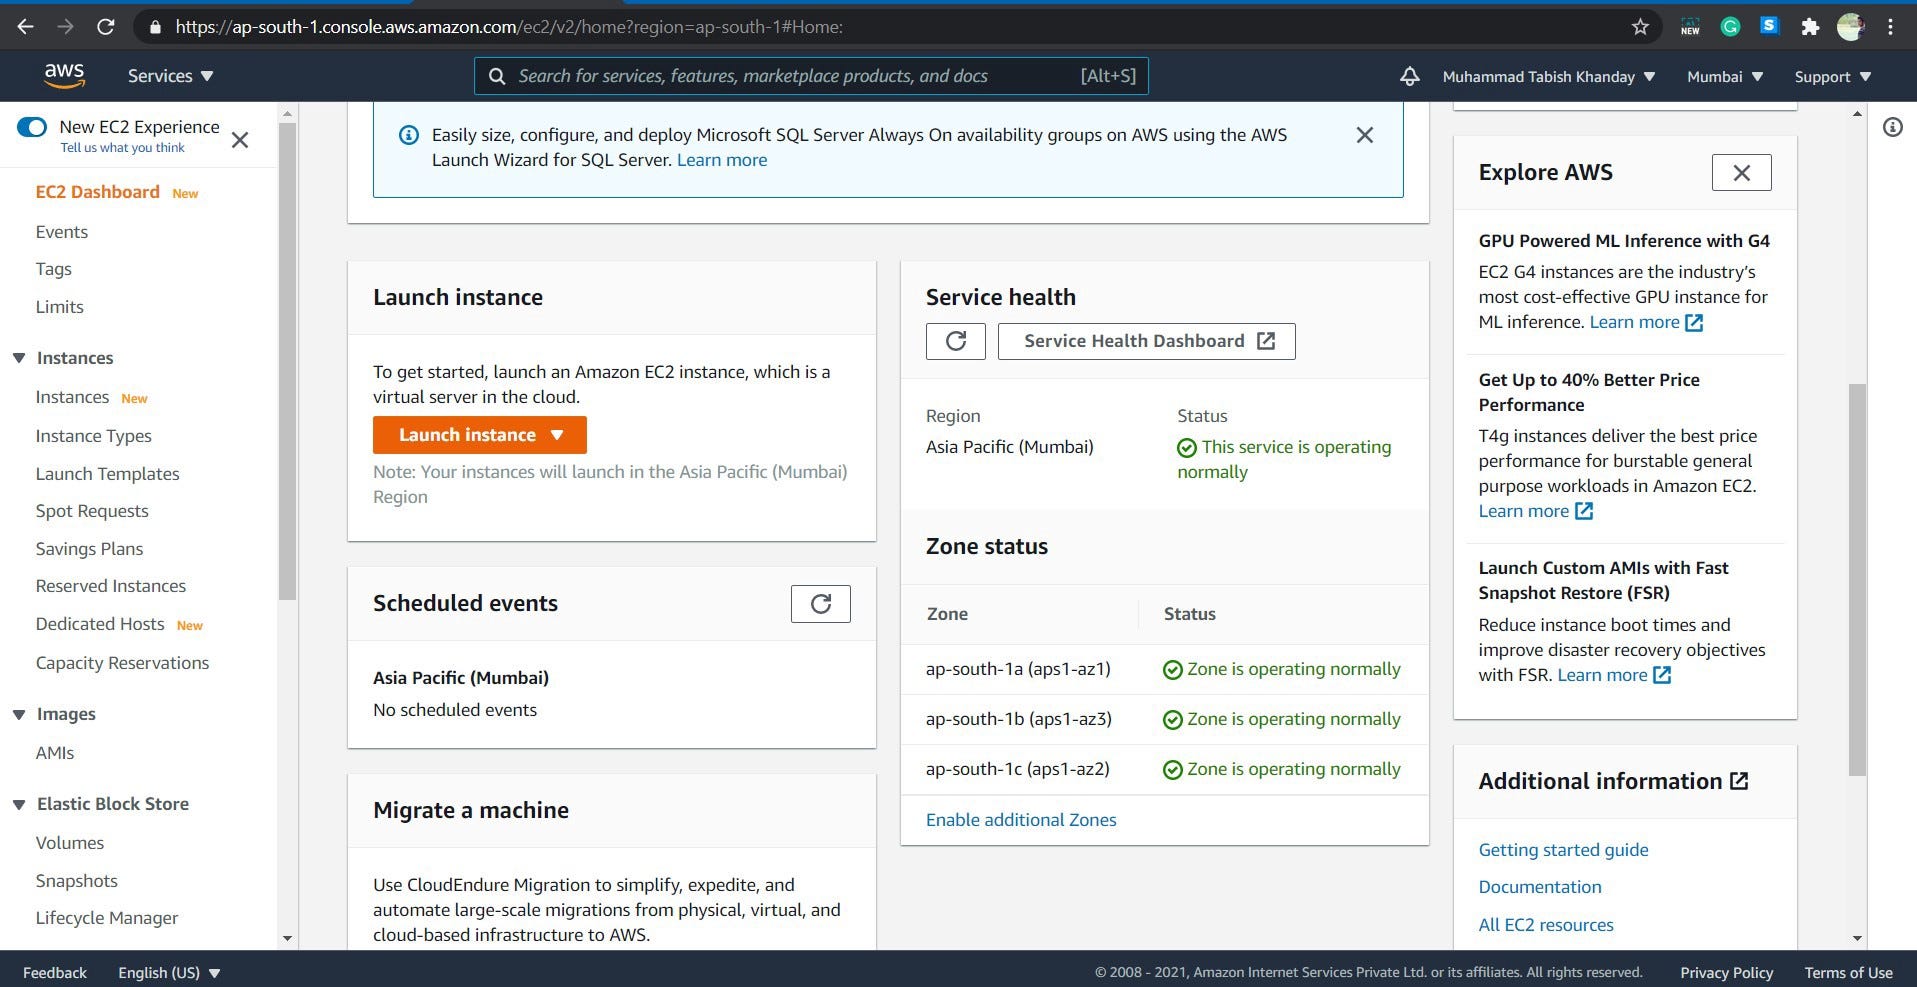Open the browser profile avatar
Viewport: 1917px width, 987px height.
click(1850, 27)
